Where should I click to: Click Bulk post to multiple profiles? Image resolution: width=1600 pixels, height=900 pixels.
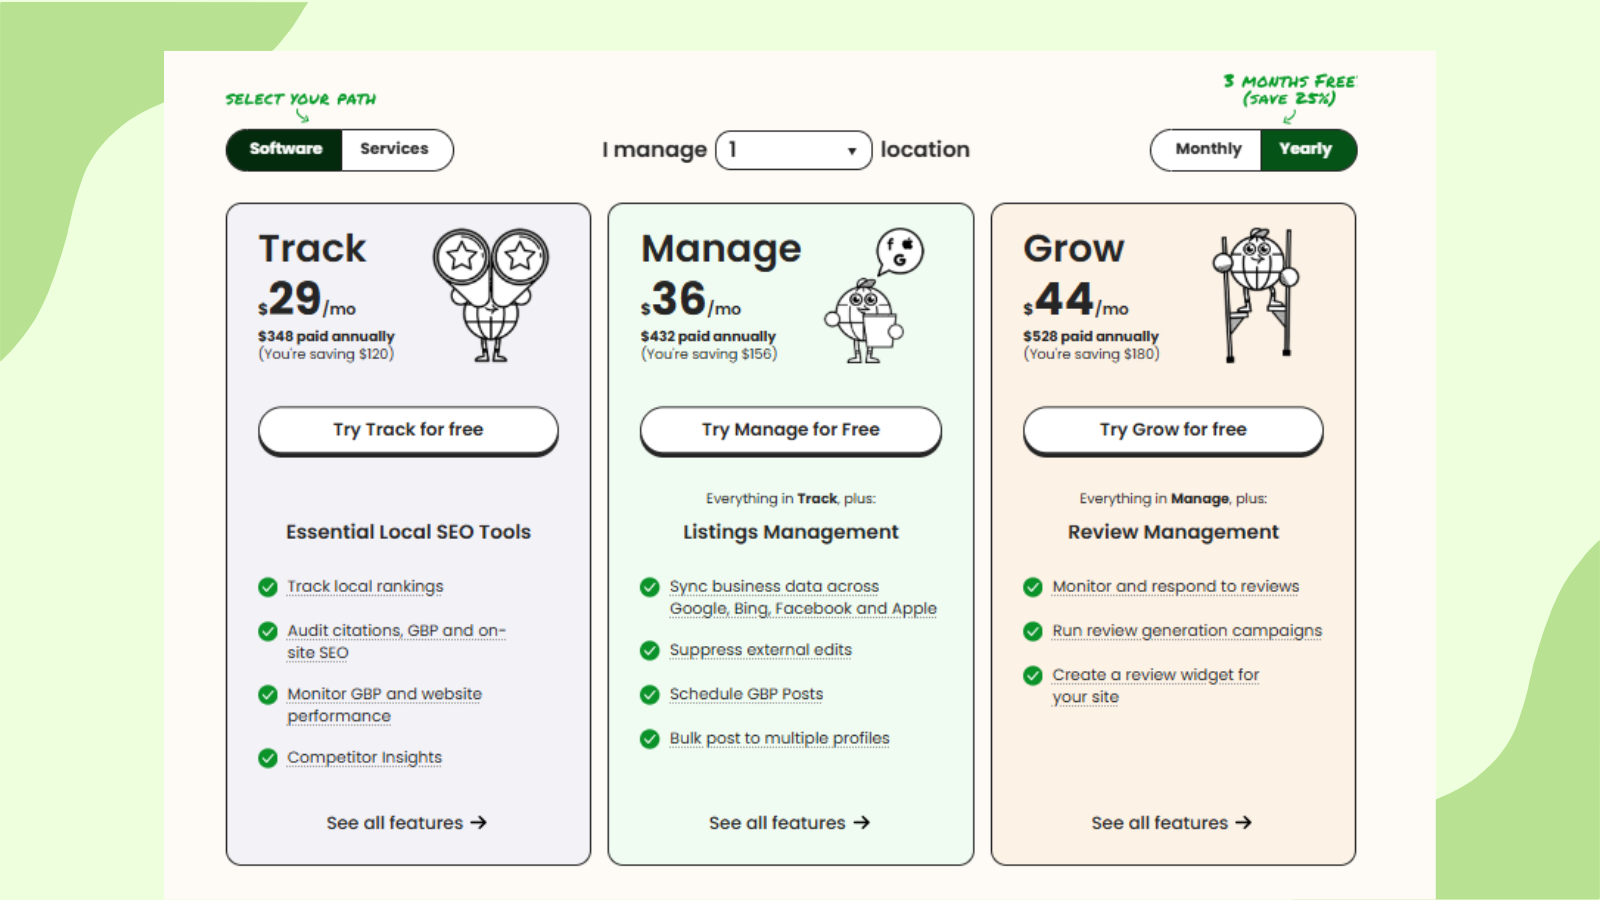pos(779,739)
